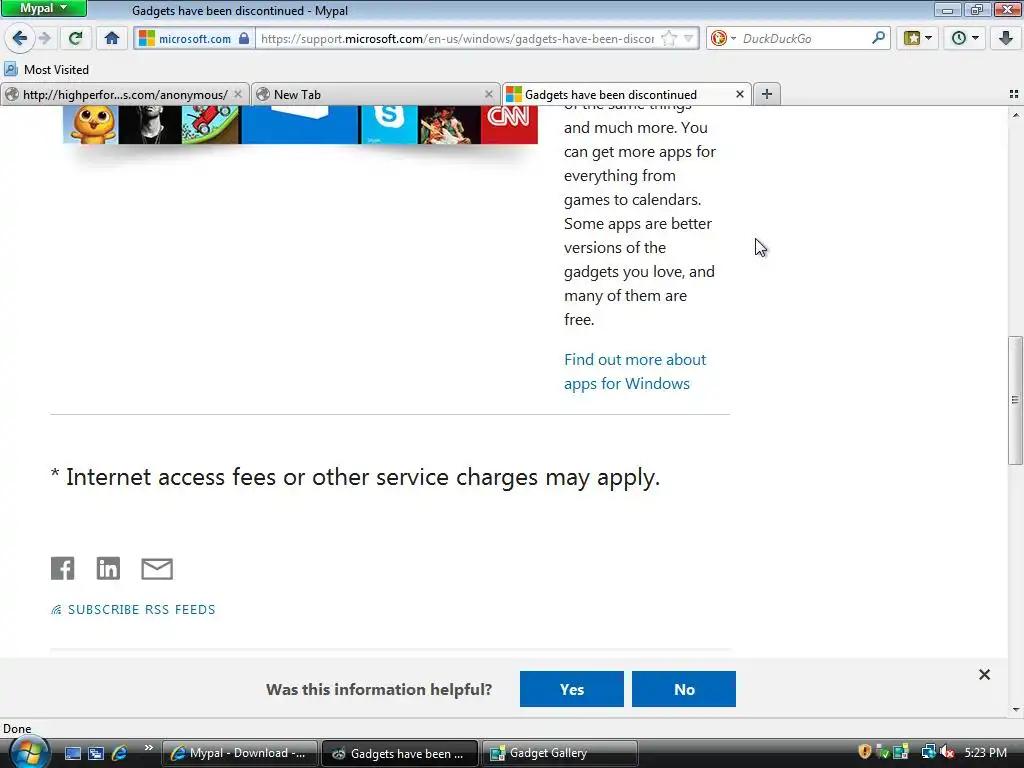Image resolution: width=1024 pixels, height=768 pixels.
Task: Open the DuckDuckGo search engine selector
Action: pos(723,39)
